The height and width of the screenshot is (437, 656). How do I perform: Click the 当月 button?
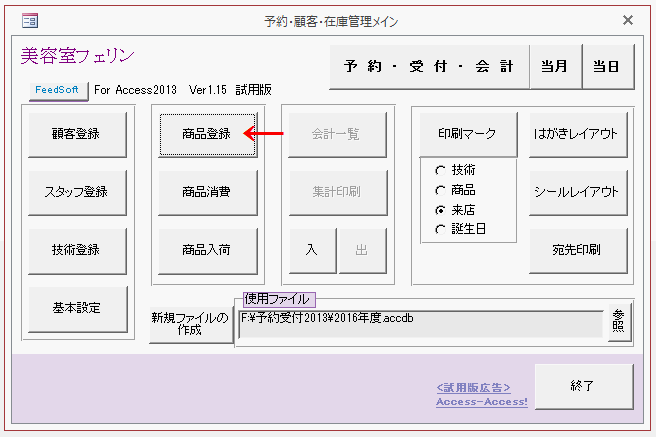click(555, 66)
